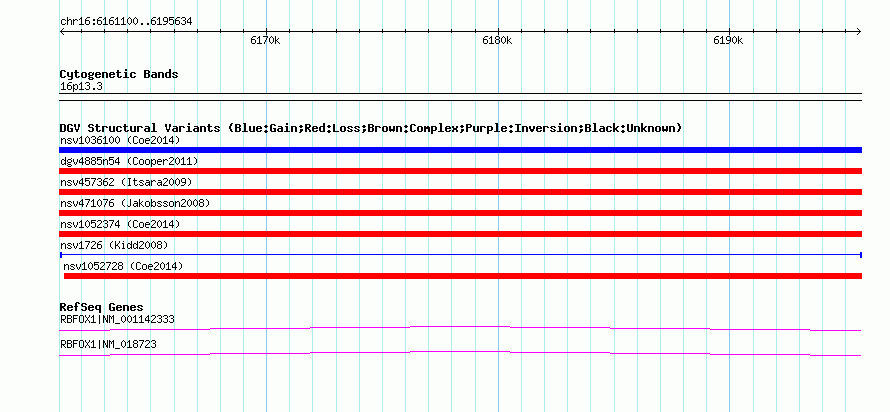Click the thin blue line for nsv1726
Image resolution: width=890 pixels, height=412 pixels.
click(x=460, y=255)
